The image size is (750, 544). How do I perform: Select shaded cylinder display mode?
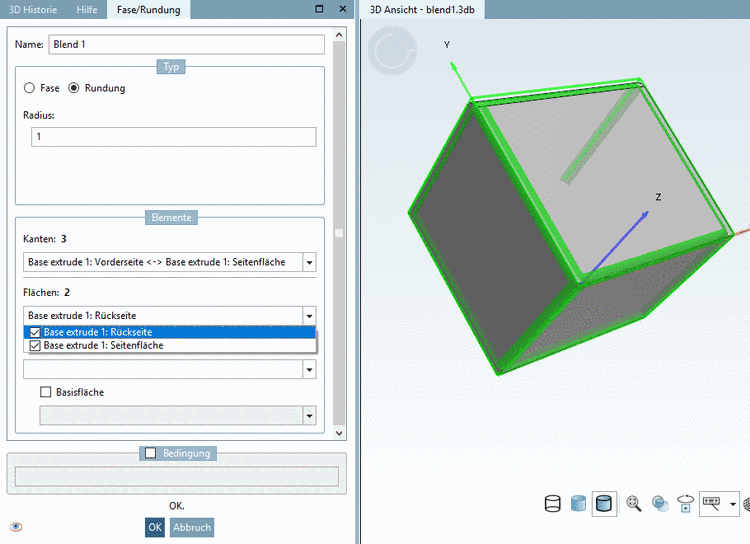[x=578, y=503]
